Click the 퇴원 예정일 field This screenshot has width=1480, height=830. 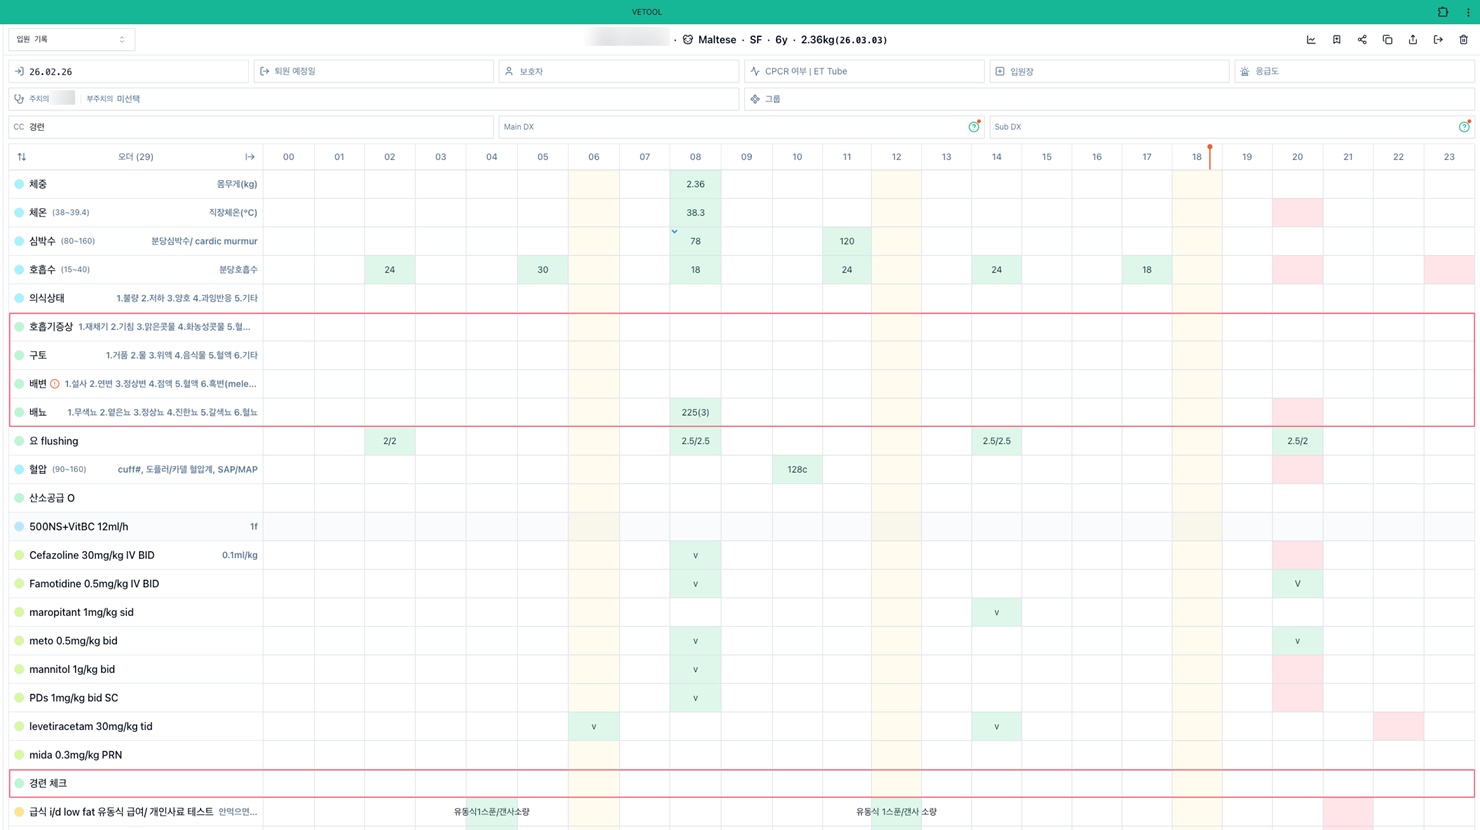pyautogui.click(x=374, y=71)
